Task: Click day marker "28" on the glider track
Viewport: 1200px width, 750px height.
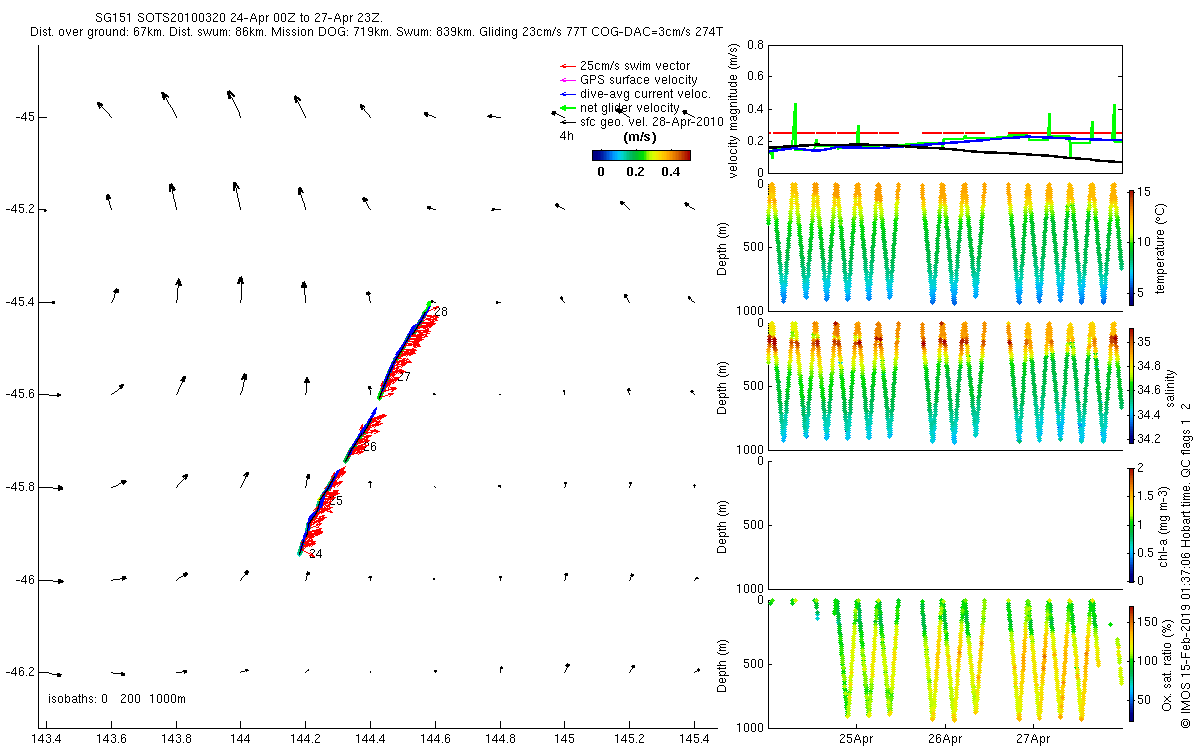Action: point(440,312)
